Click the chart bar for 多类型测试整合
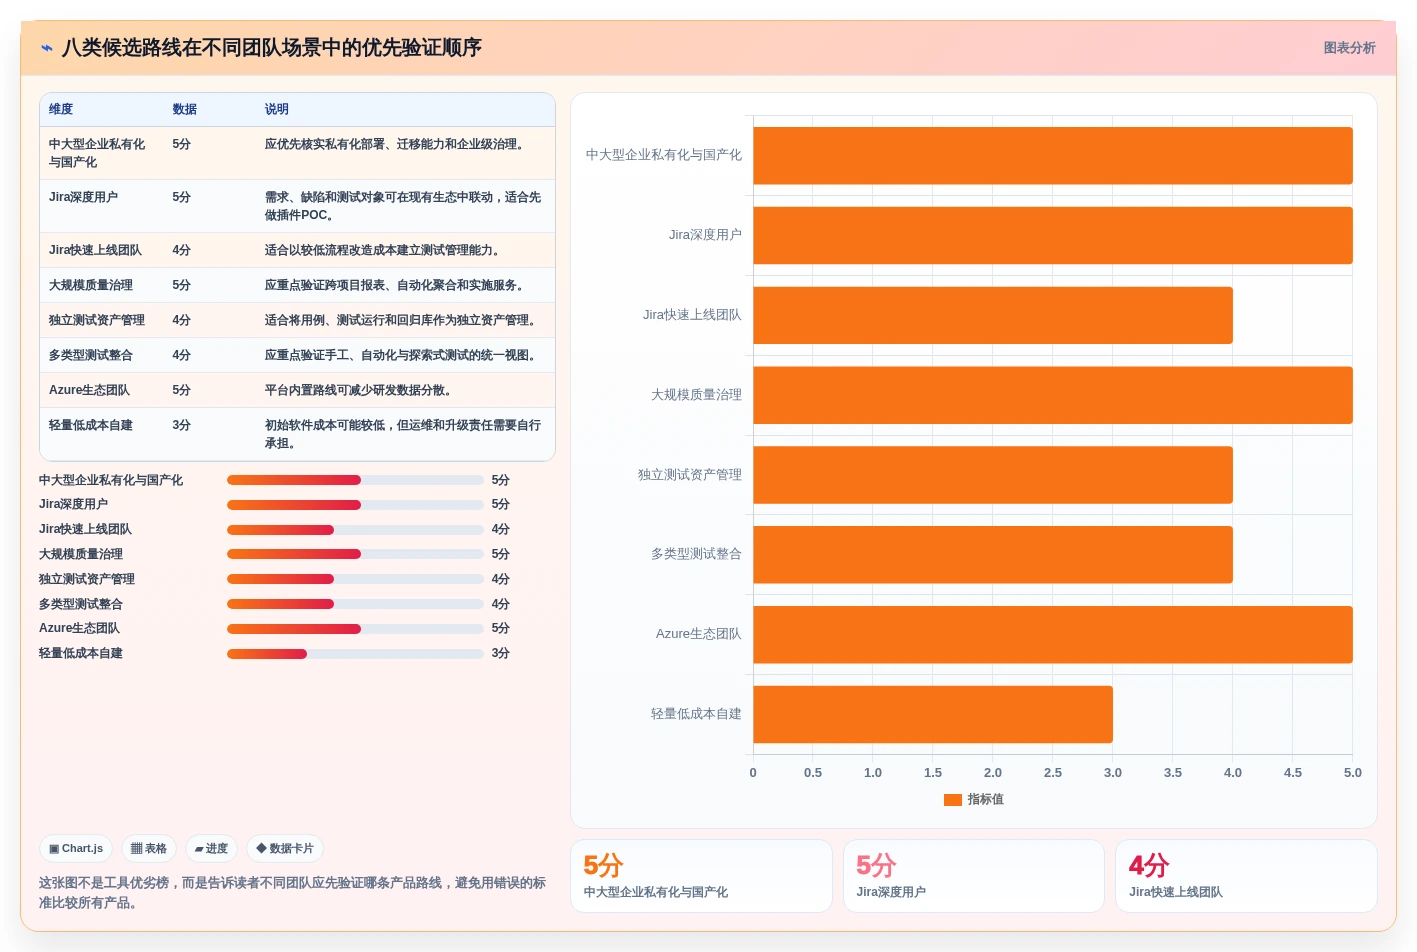This screenshot has width=1417, height=952. [x=993, y=555]
